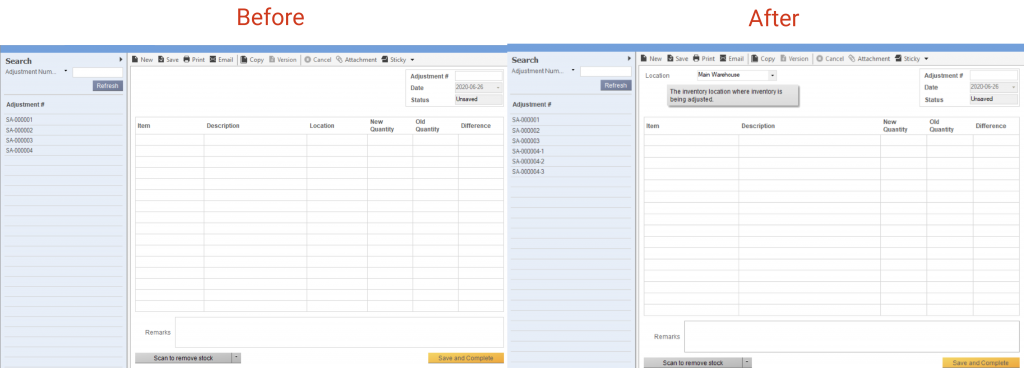Open the Sticky dropdown arrow in the After toolbar
The width and height of the screenshot is (1024, 368).
tap(927, 59)
